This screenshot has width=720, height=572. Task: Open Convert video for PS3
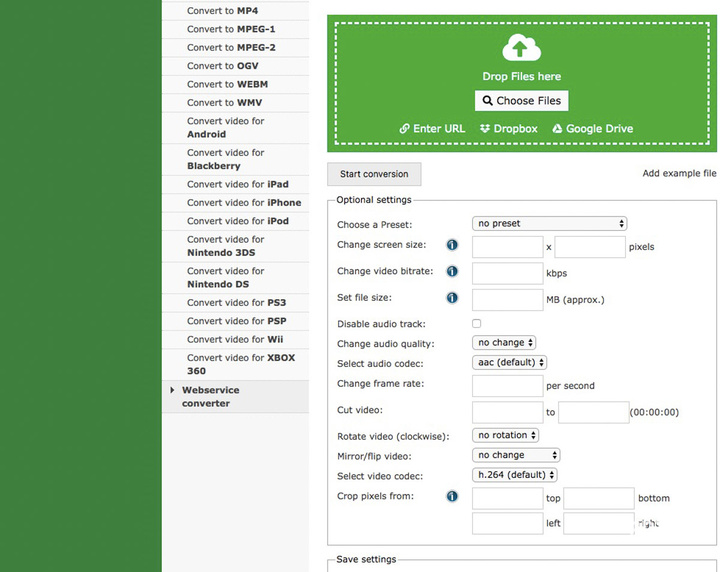click(236, 303)
